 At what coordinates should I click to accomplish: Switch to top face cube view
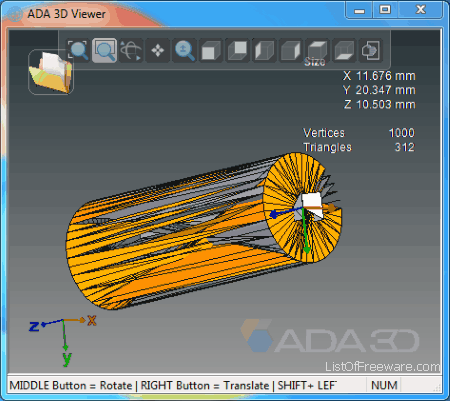point(317,51)
